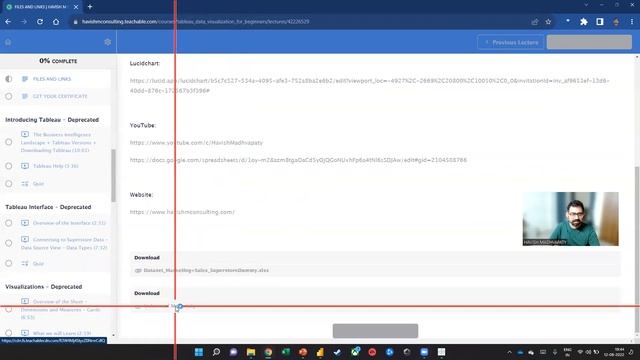
Task: Reload the current page
Action: [40, 22]
